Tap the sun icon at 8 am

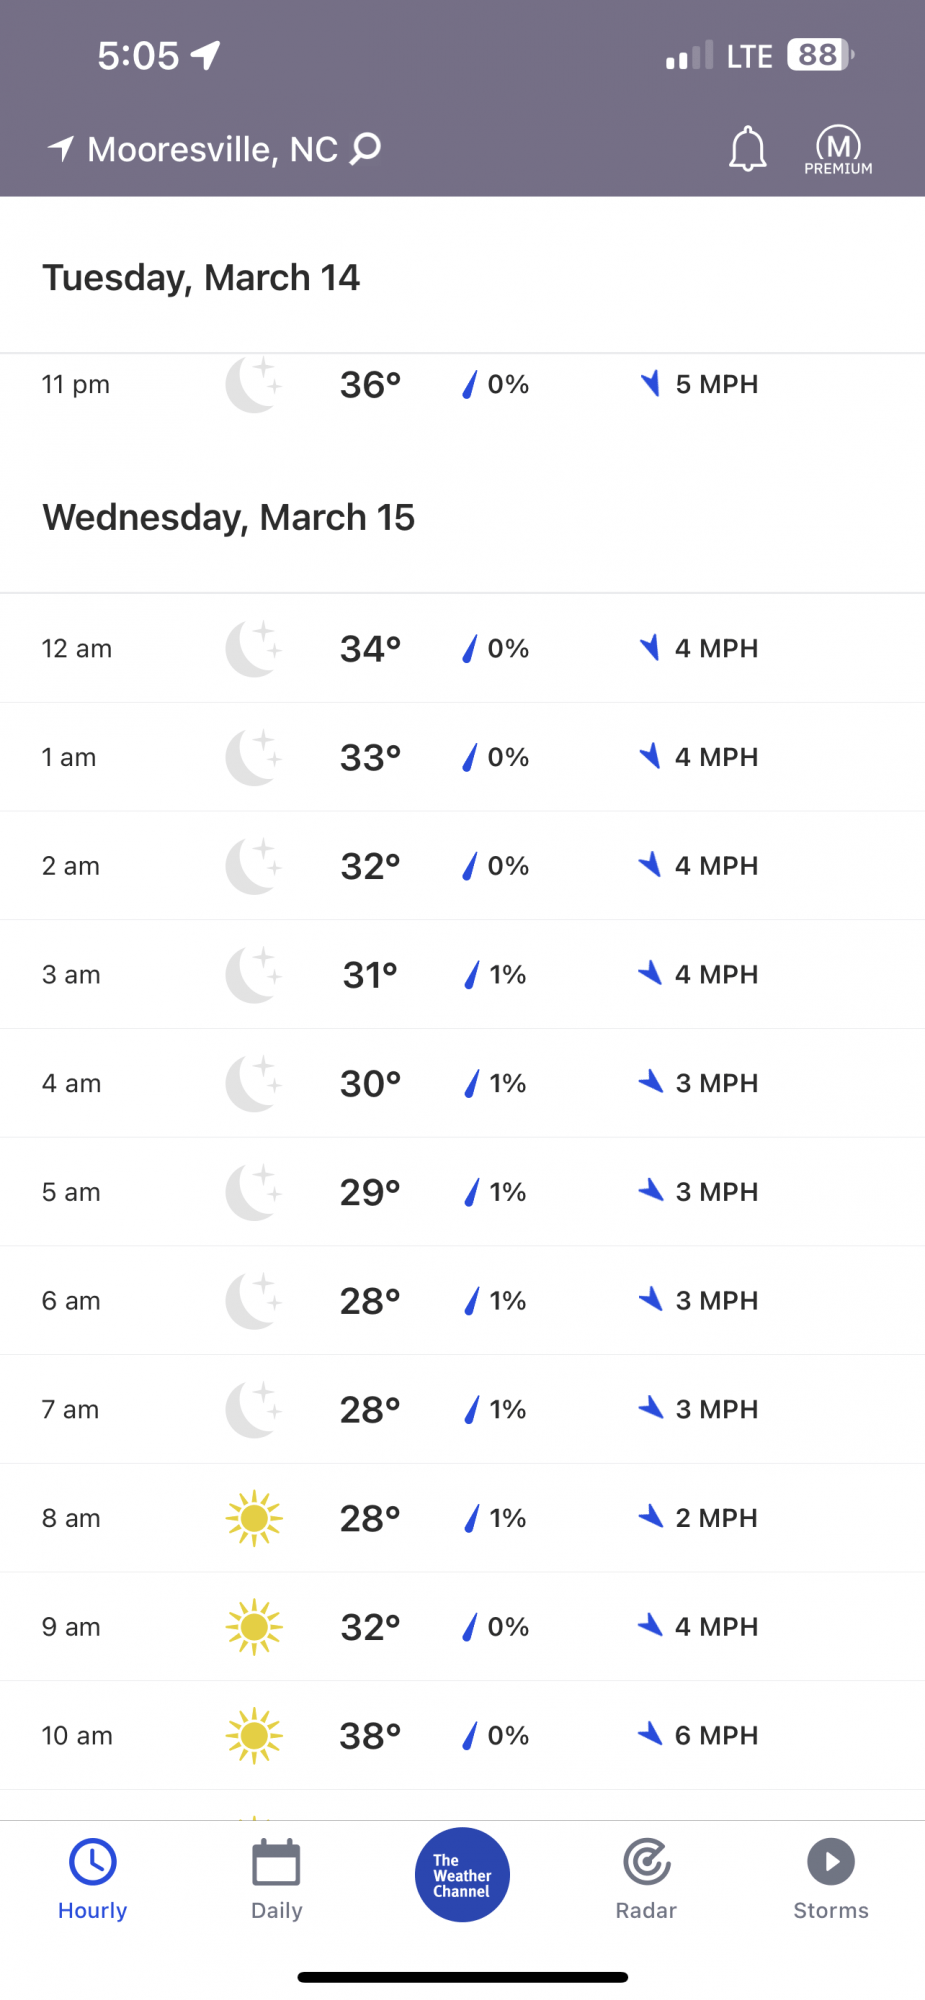click(254, 1518)
